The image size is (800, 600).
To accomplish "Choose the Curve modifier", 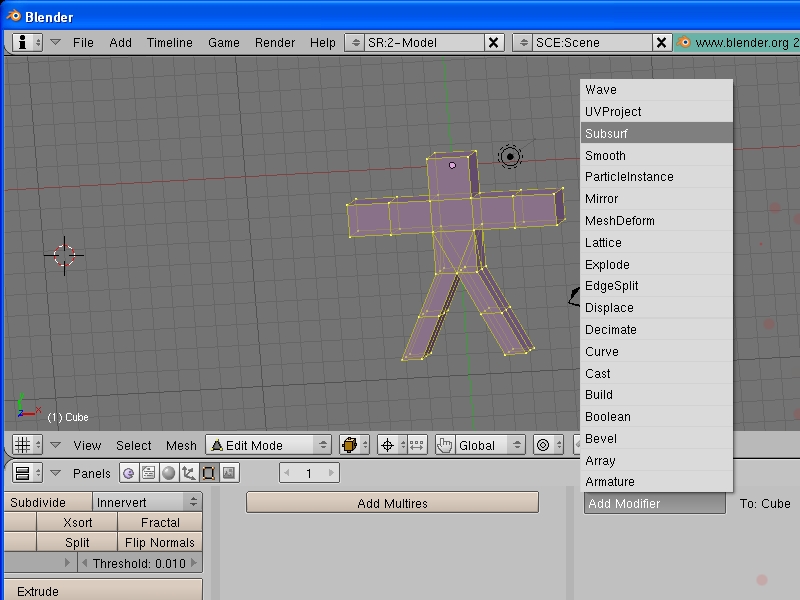I will [657, 352].
